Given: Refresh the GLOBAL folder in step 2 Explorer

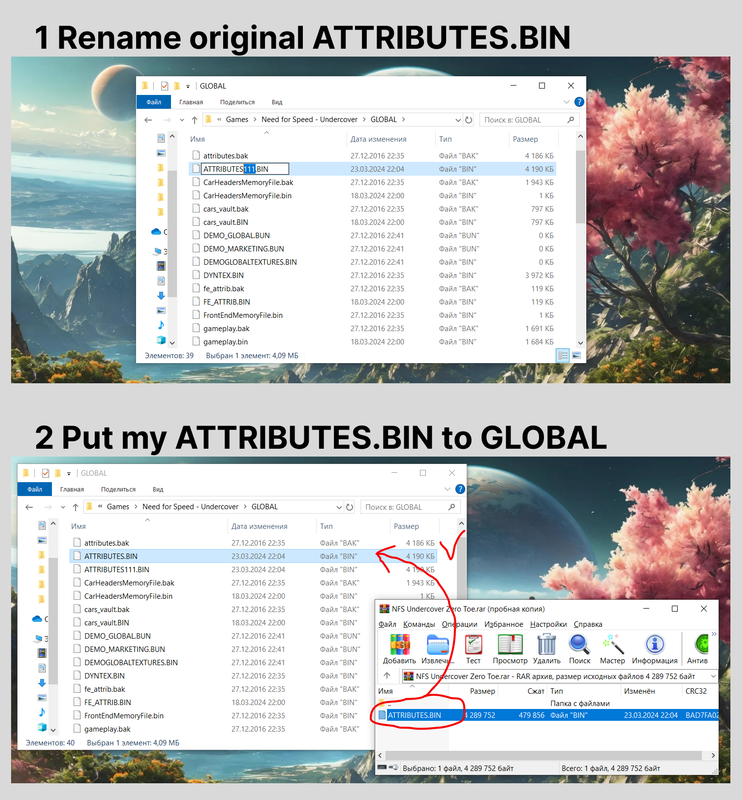Looking at the screenshot, I should pyautogui.click(x=350, y=507).
